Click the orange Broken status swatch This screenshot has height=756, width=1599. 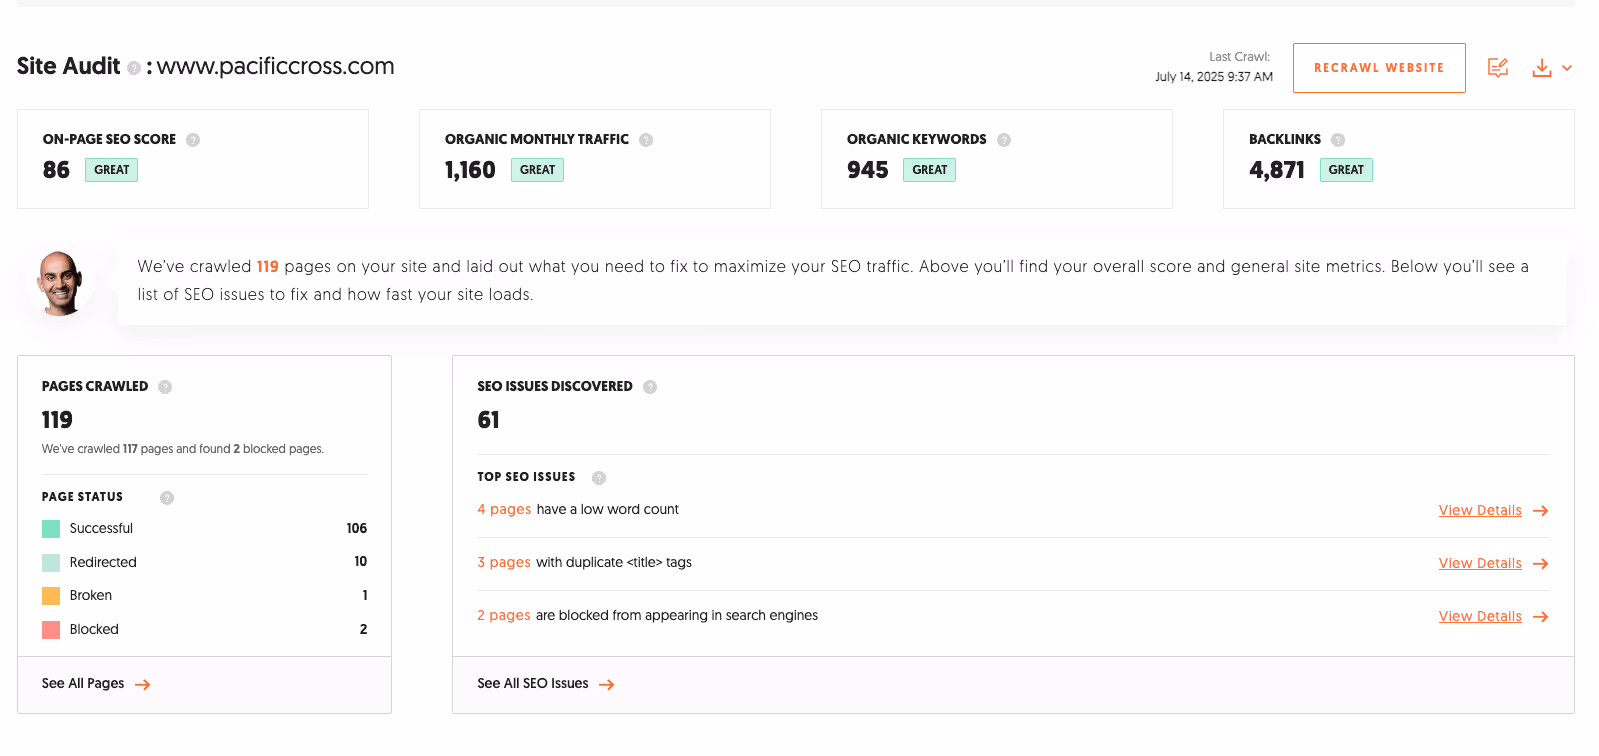(51, 596)
